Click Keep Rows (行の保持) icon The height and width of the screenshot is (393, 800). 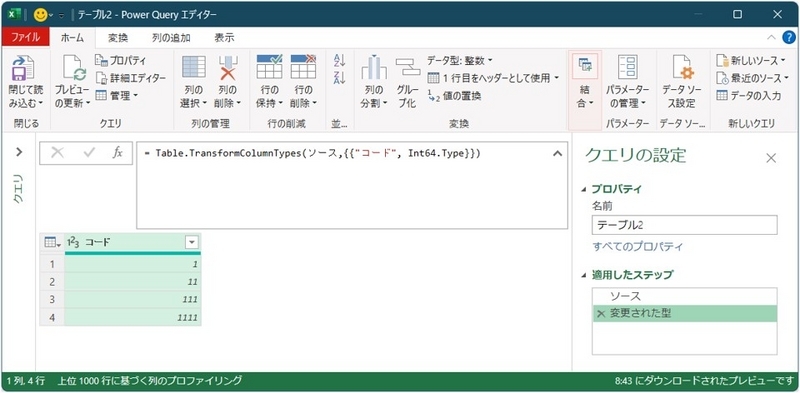pos(269,67)
